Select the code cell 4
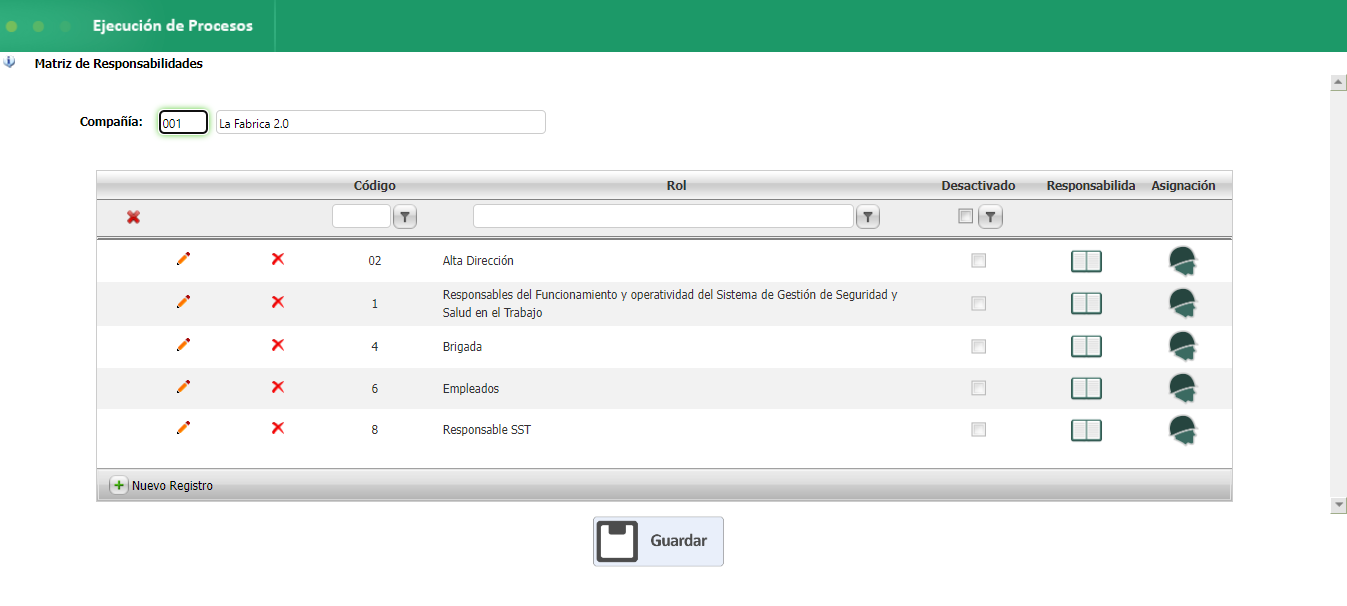This screenshot has height=606, width=1347. tap(375, 347)
